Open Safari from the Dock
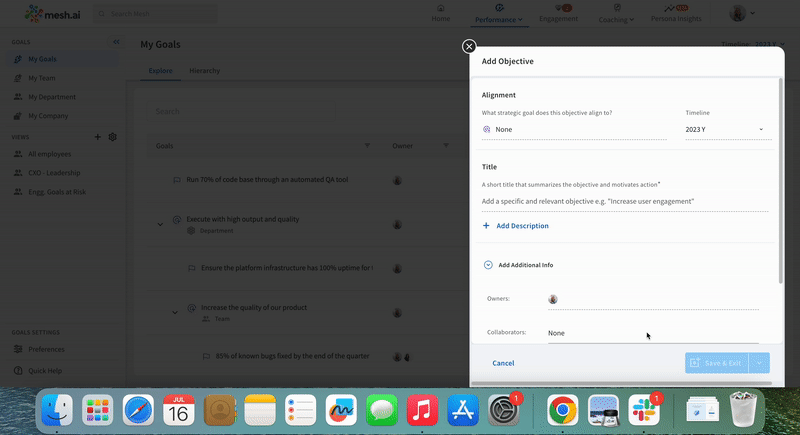Viewport: 800px width, 435px height. tap(138, 410)
